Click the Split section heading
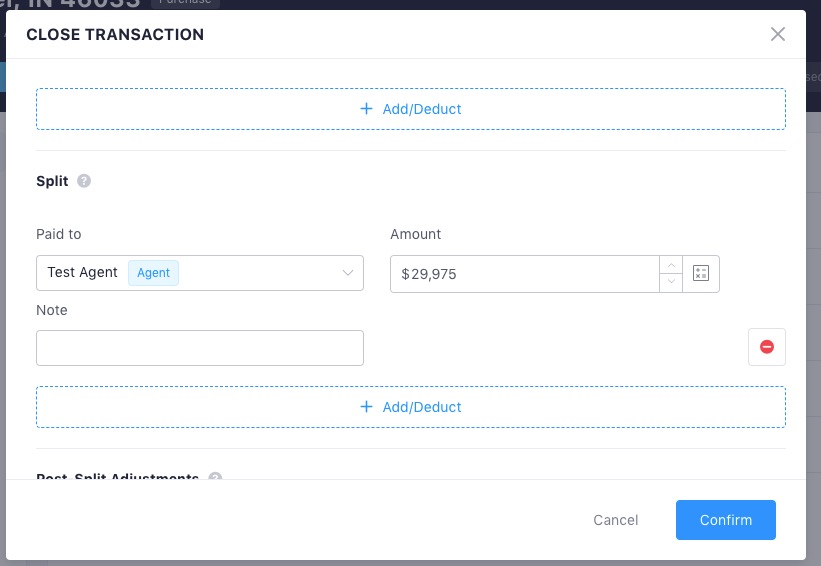 52,181
